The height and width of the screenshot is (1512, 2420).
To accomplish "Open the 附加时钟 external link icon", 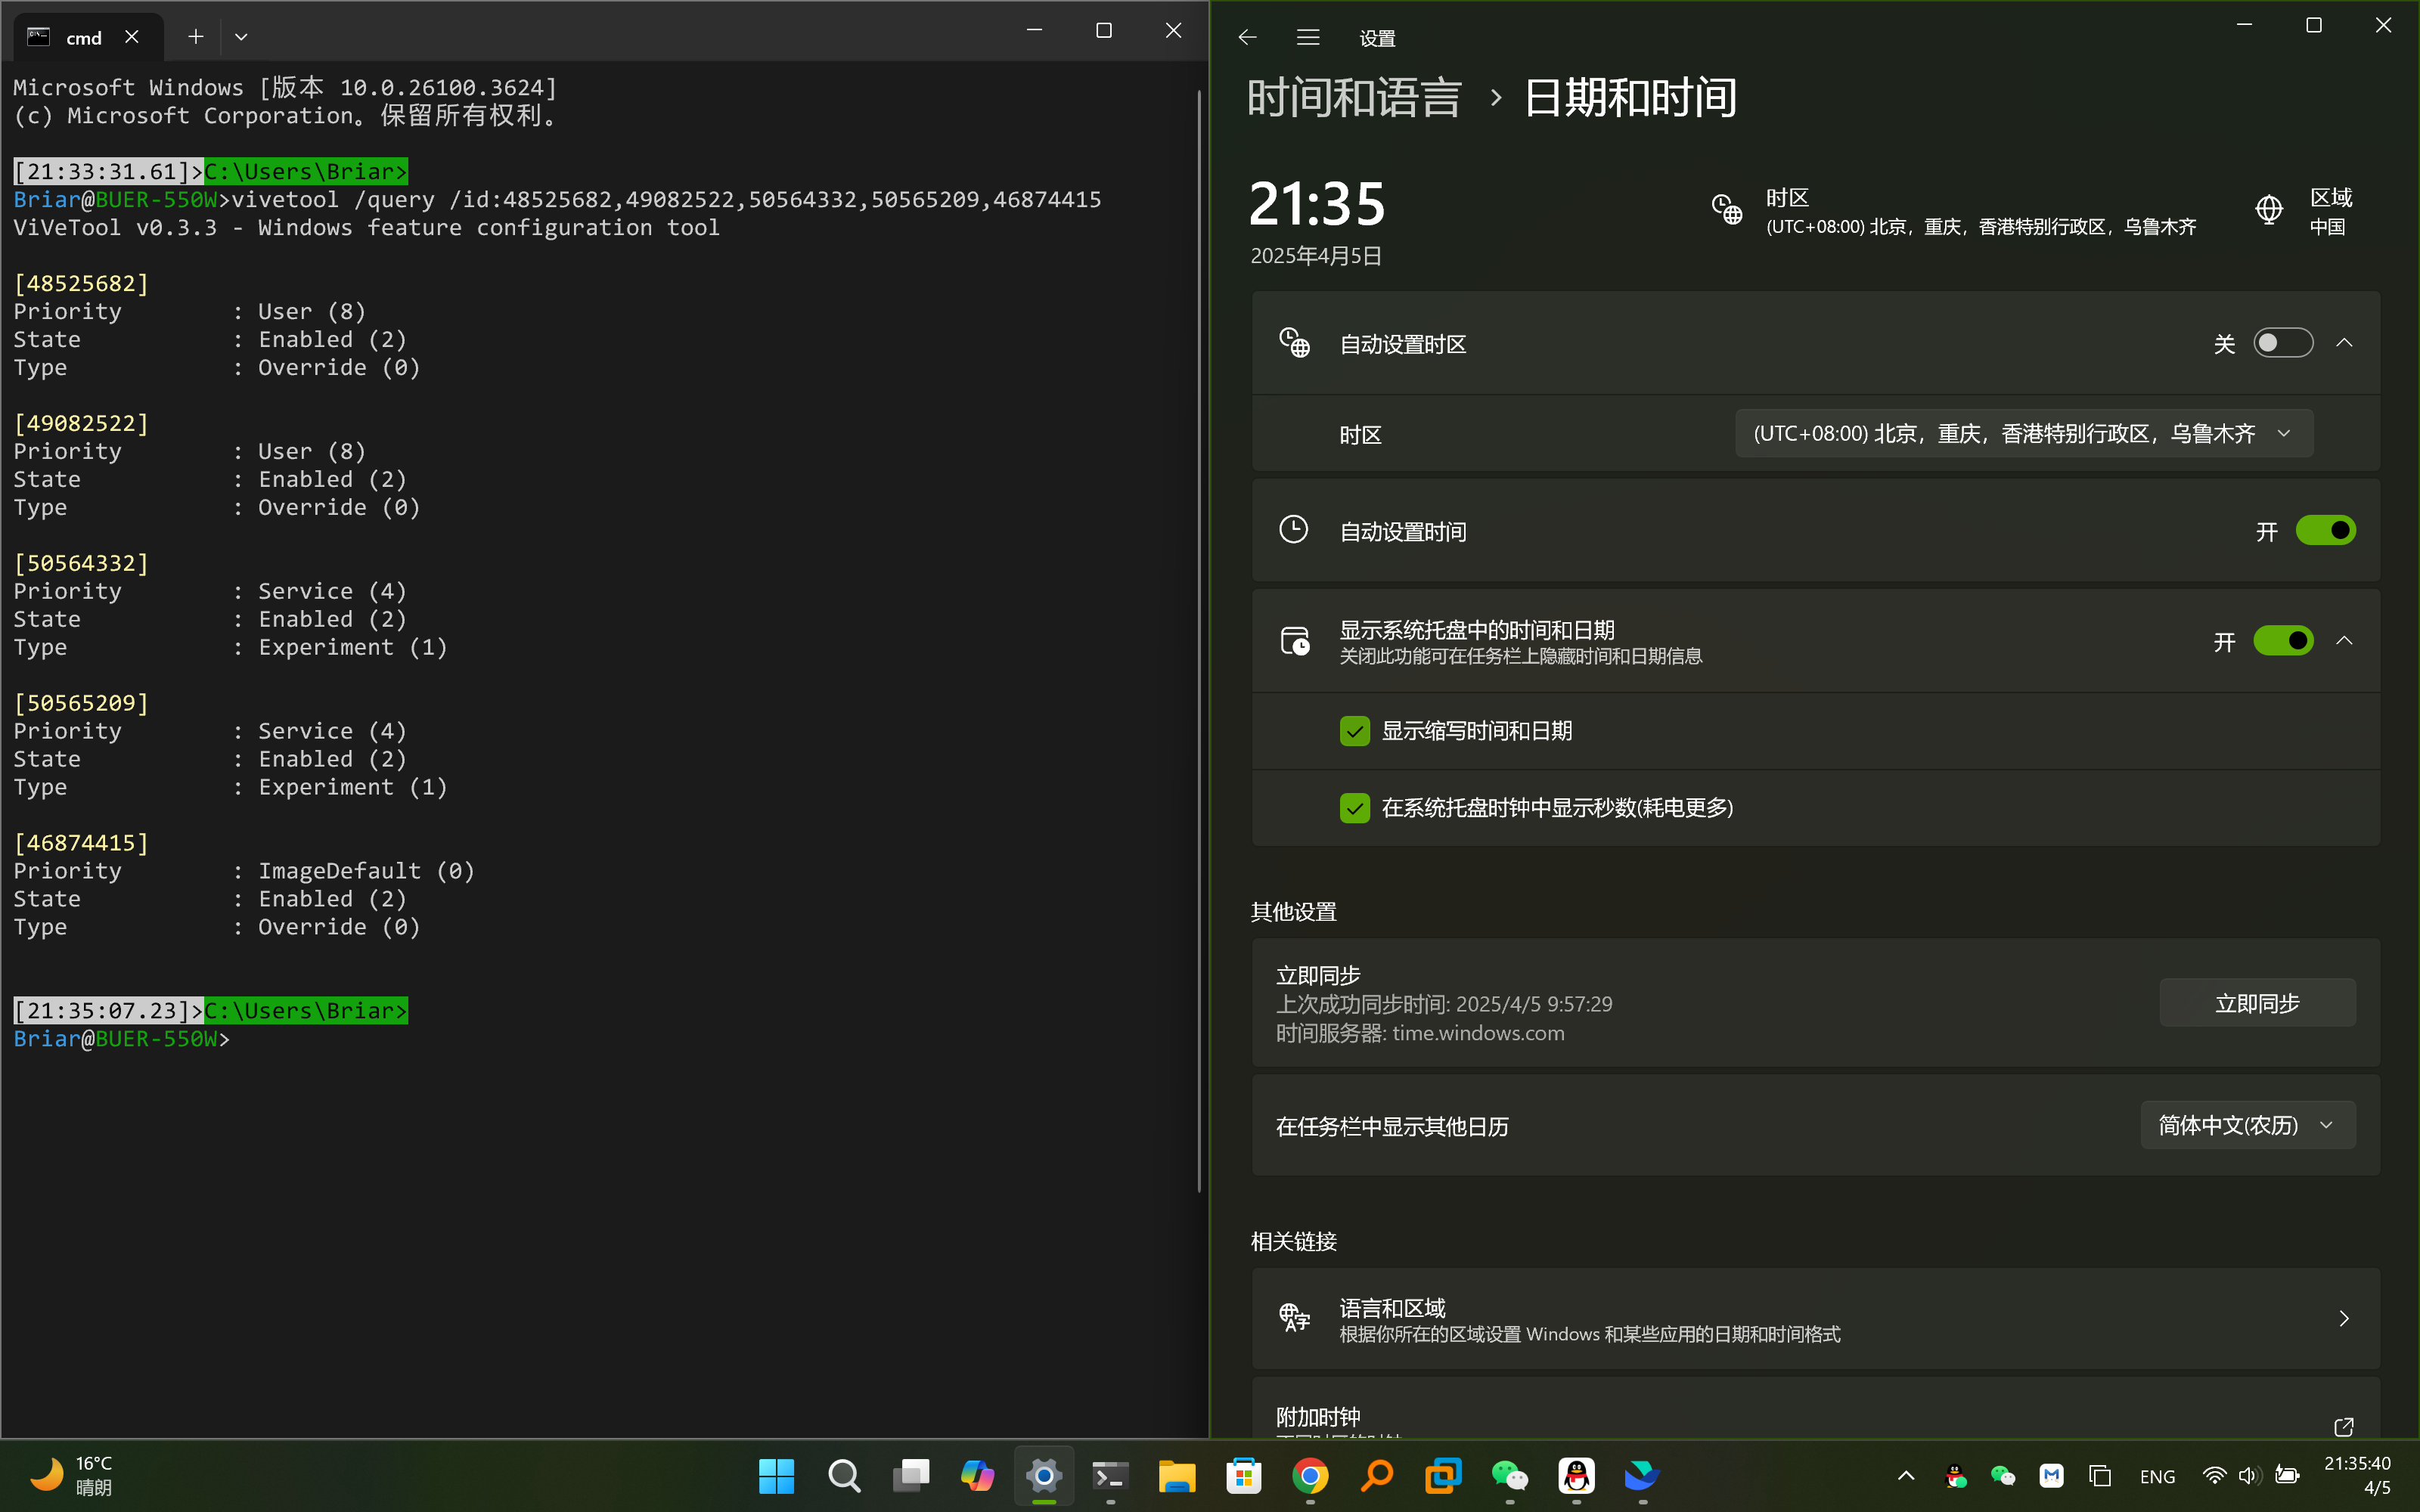I will pos(2343,1426).
